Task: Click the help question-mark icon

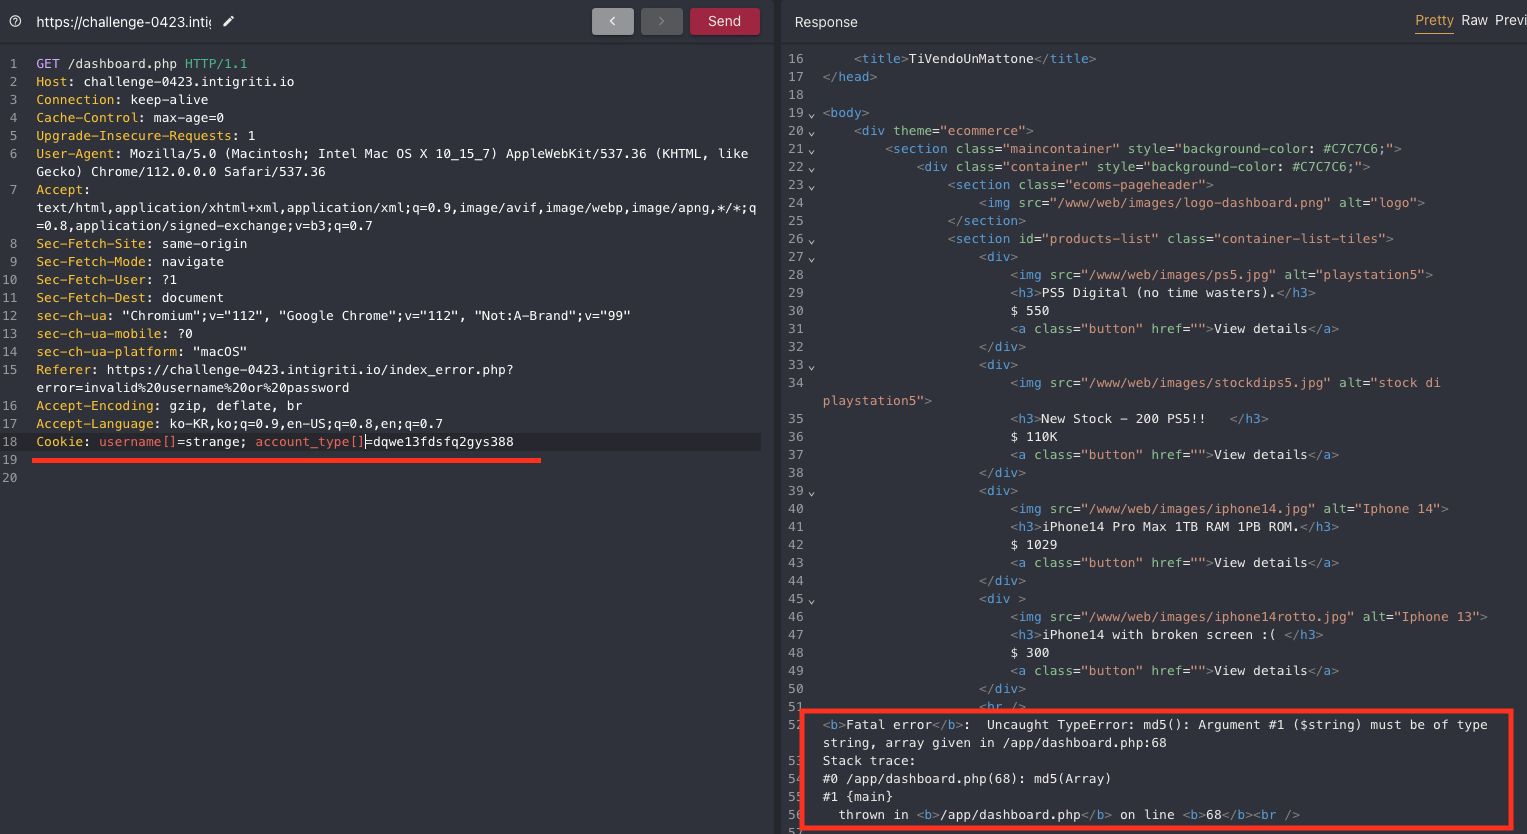Action: [x=15, y=21]
